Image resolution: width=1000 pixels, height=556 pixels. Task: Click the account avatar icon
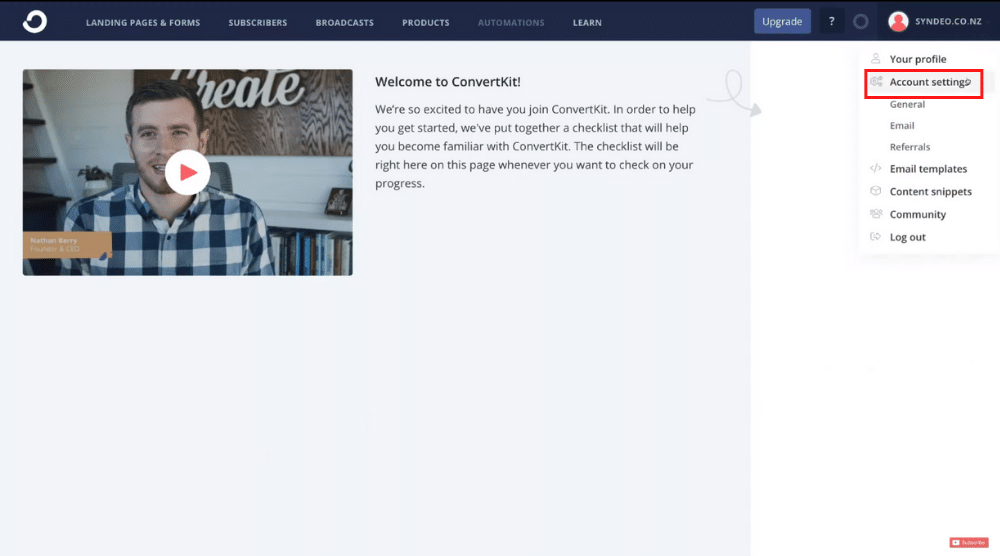coord(898,22)
